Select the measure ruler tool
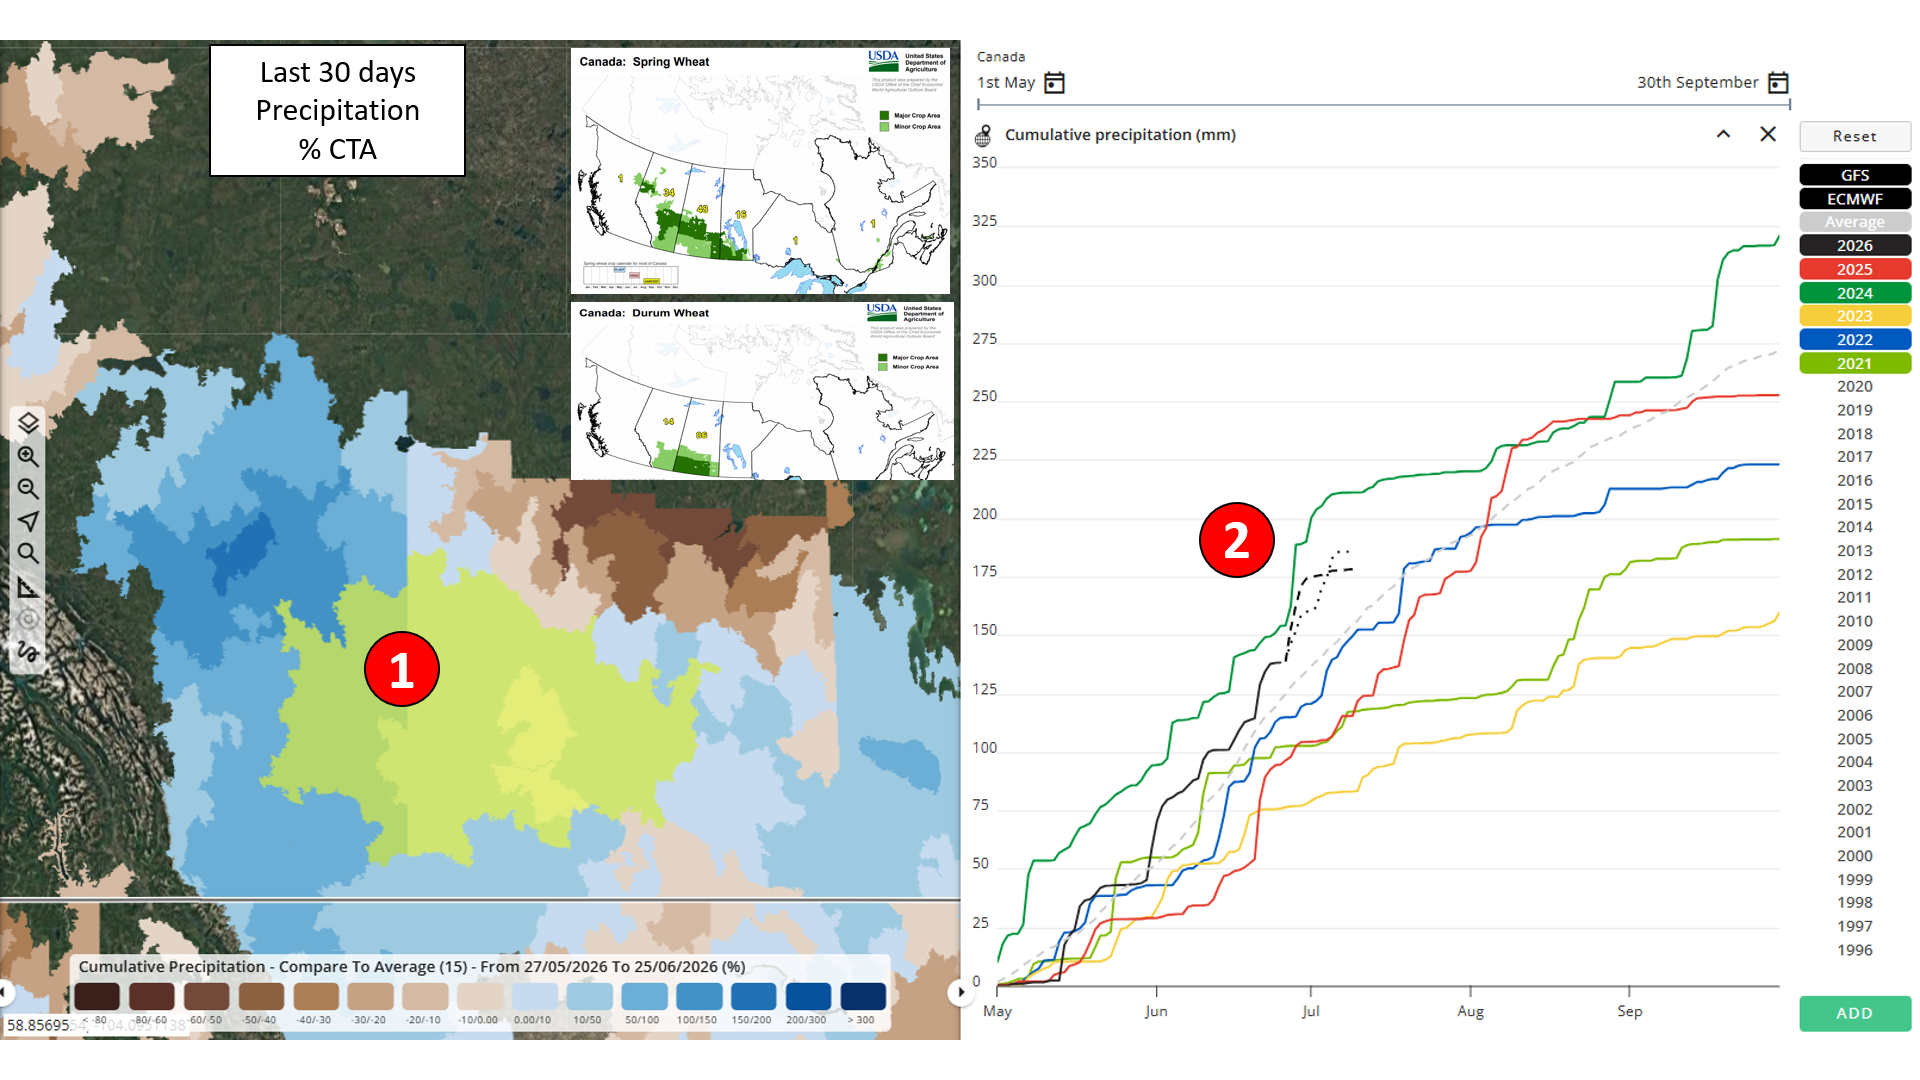 pos(28,587)
